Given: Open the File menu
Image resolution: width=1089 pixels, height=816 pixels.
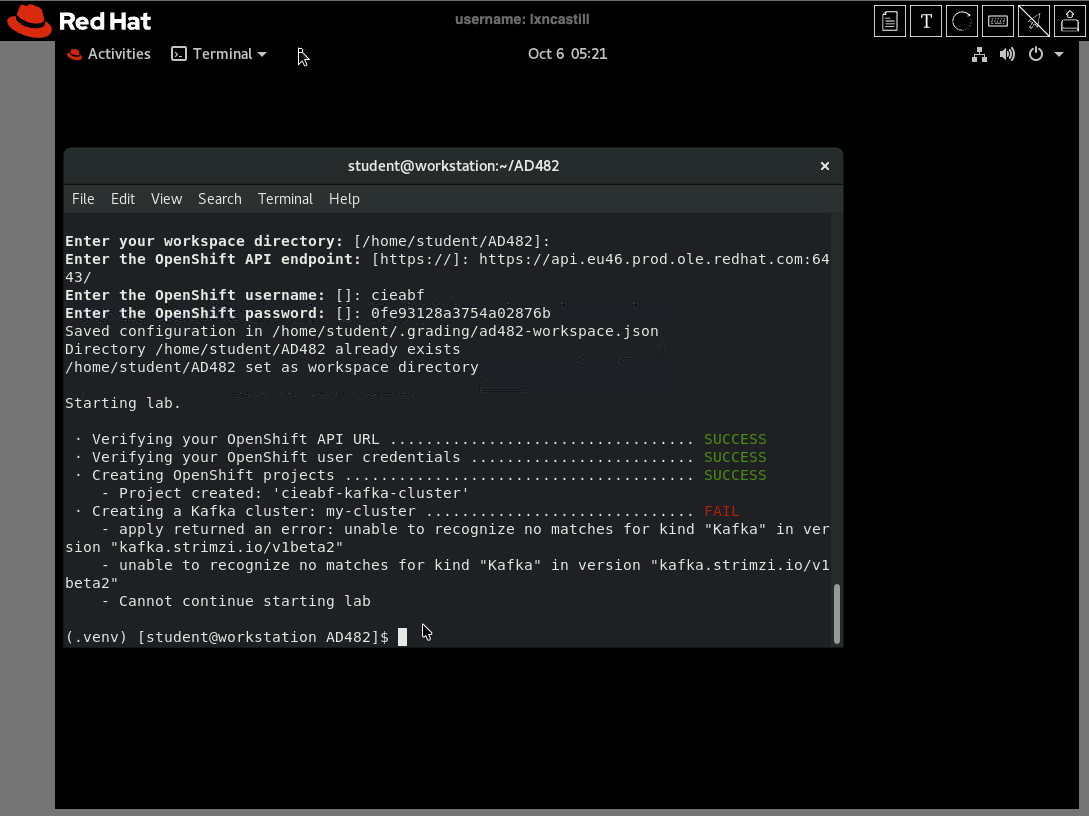Looking at the screenshot, I should [x=83, y=199].
